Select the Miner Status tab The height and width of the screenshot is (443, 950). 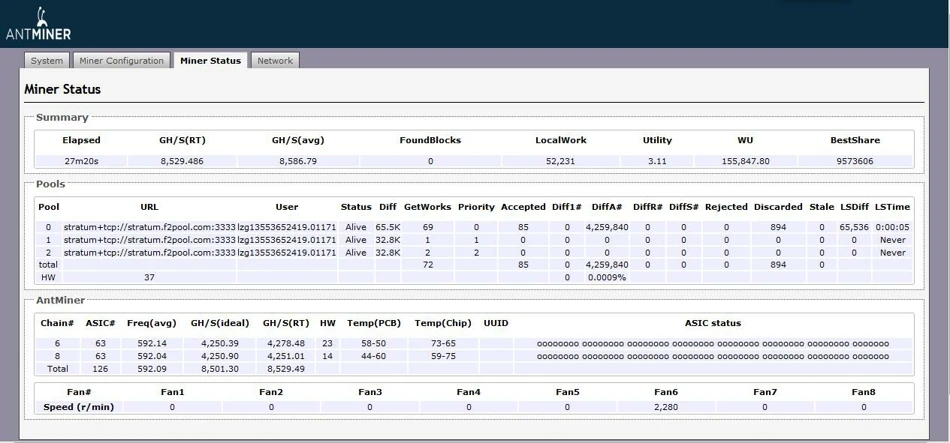click(210, 61)
